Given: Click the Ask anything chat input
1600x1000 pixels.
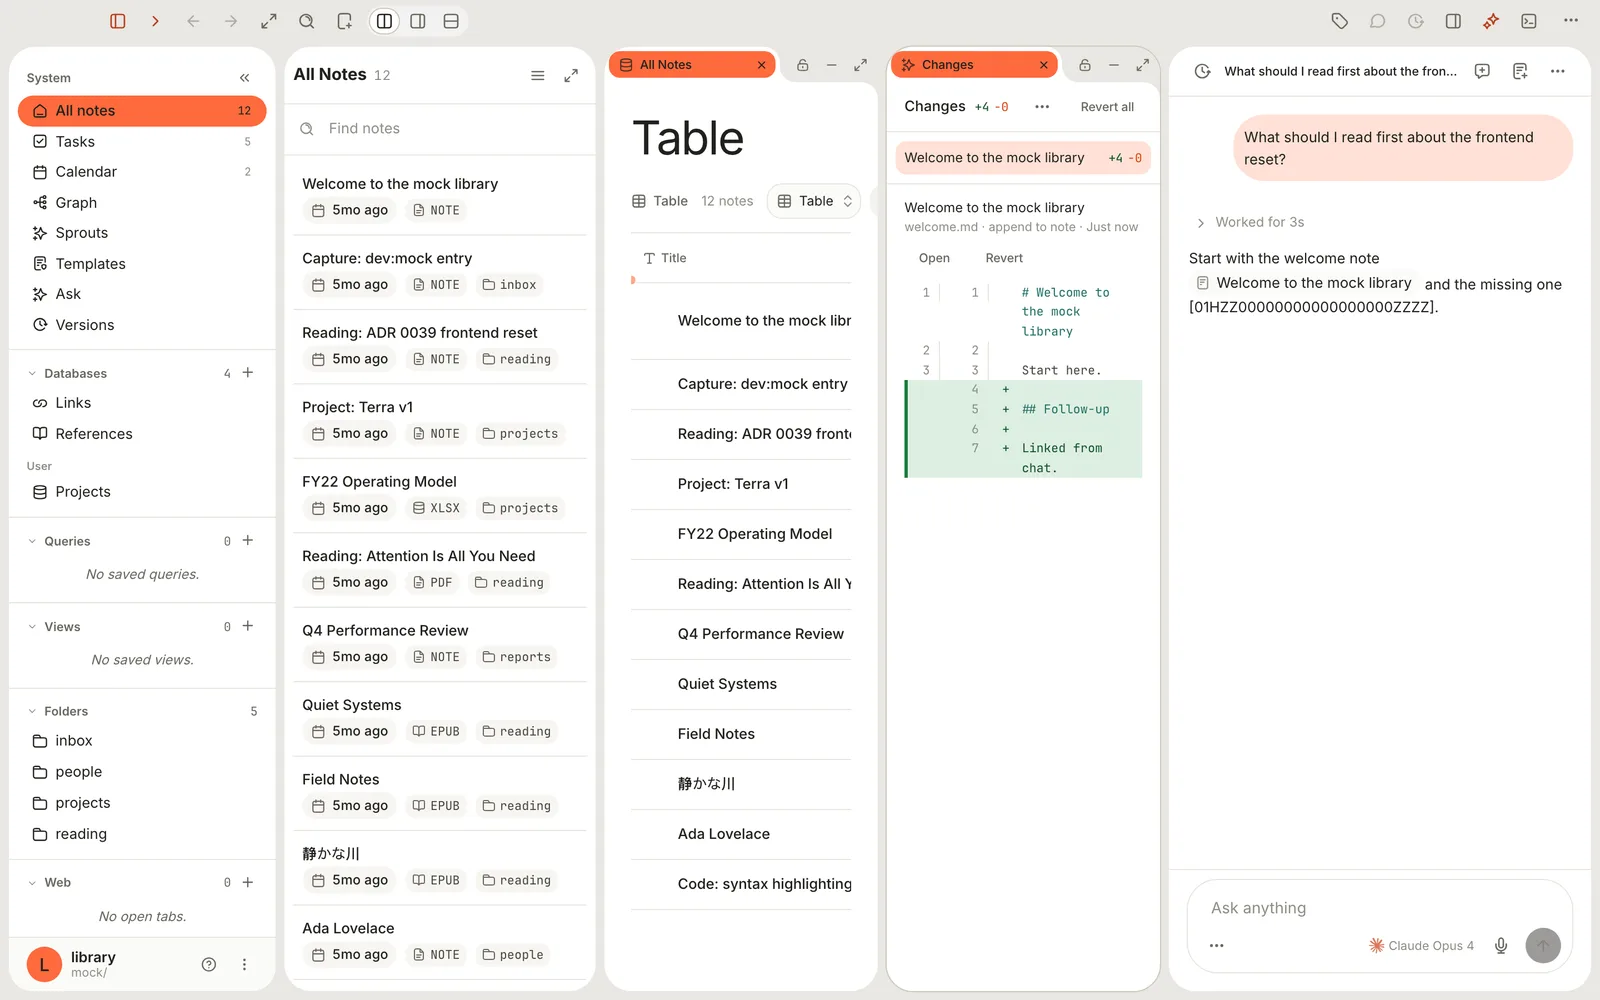Looking at the screenshot, I should pyautogui.click(x=1378, y=908).
